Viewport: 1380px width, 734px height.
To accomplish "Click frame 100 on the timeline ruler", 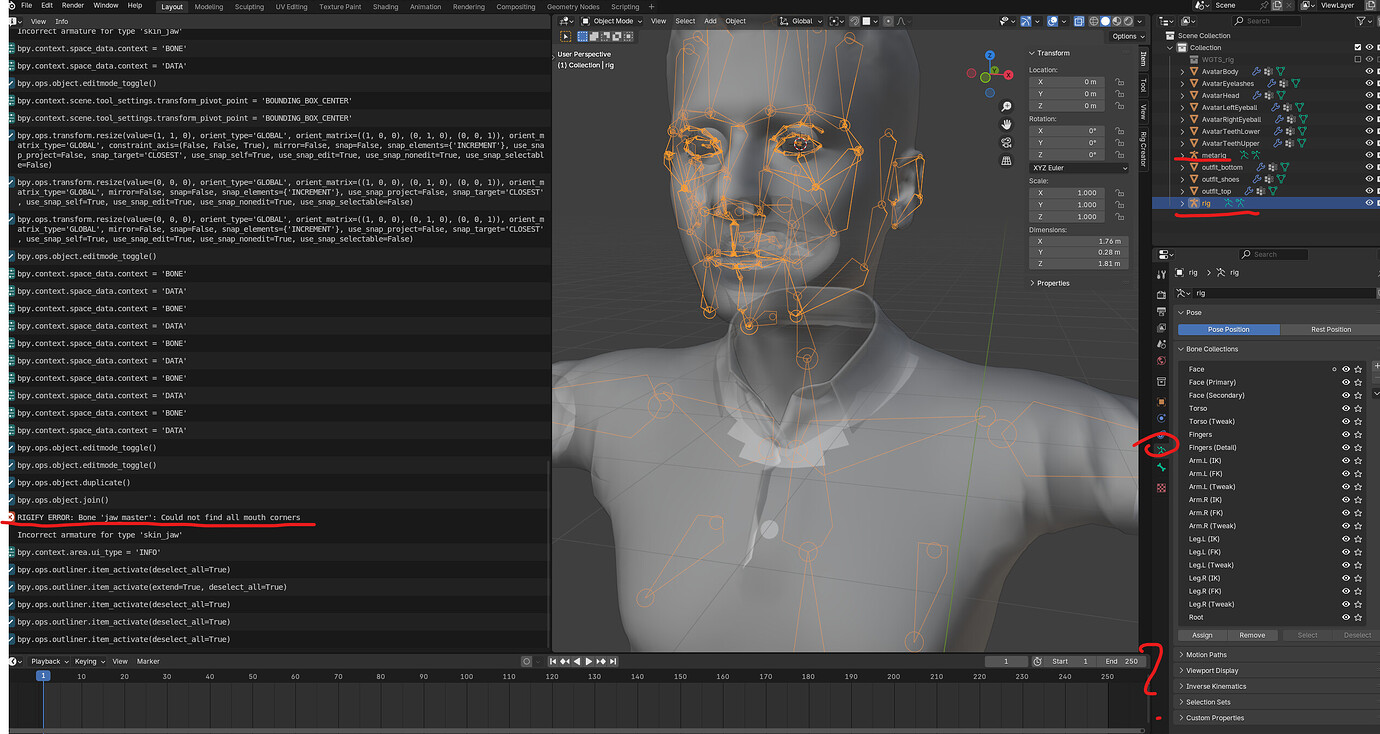I will coord(465,676).
